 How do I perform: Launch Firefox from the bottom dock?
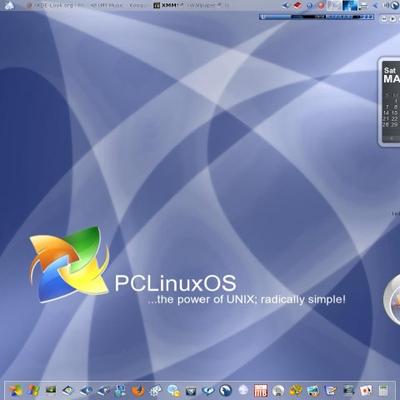click(x=138, y=390)
